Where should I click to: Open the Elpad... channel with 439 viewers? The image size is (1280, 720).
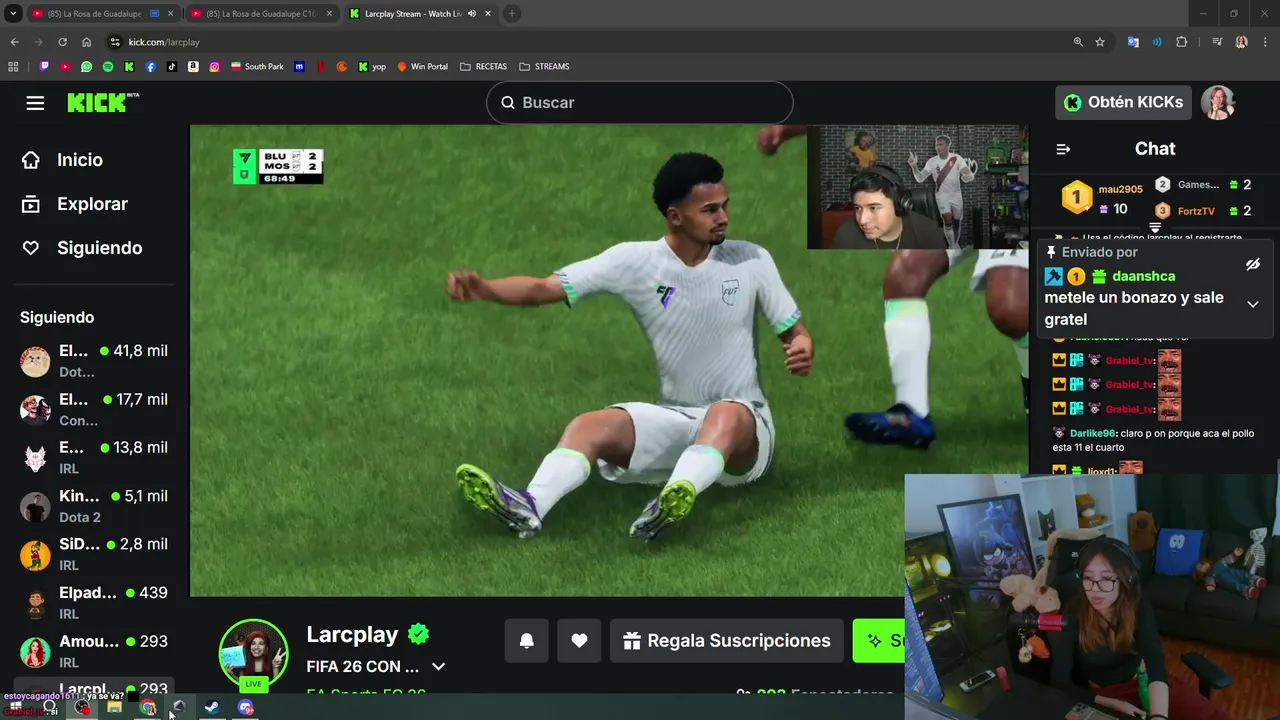(x=95, y=603)
